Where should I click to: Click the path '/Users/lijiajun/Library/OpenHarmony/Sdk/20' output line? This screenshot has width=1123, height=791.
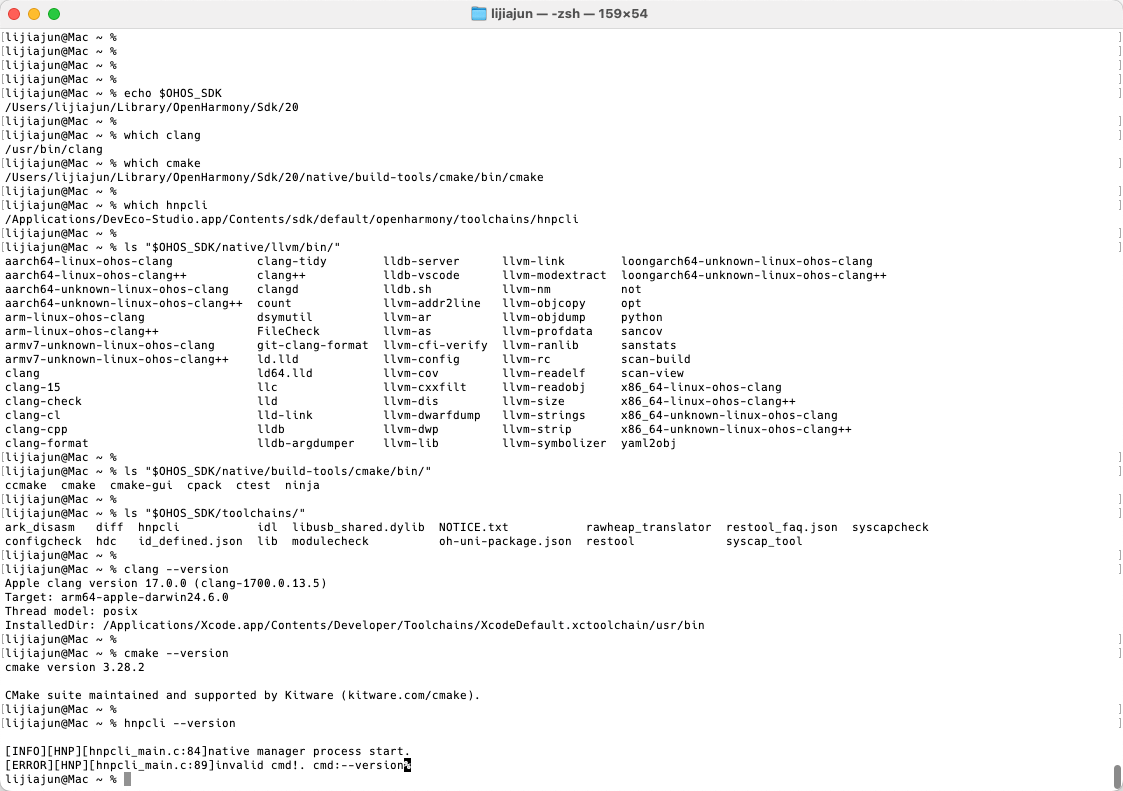point(152,107)
